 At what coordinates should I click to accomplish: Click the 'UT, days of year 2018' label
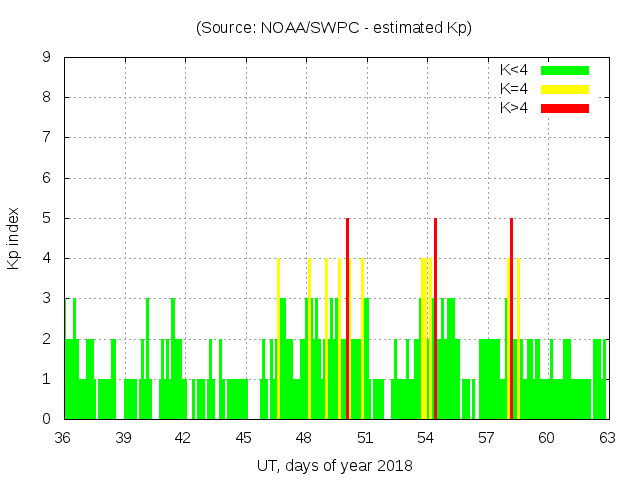(334, 465)
